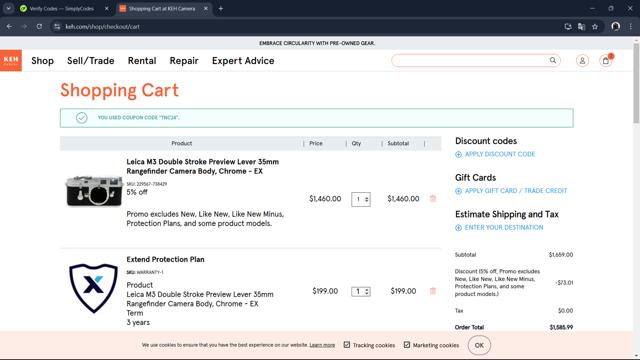640x360 pixels.
Task: Select the Shopping Cart at KEH Camera tab
Action: (x=163, y=8)
